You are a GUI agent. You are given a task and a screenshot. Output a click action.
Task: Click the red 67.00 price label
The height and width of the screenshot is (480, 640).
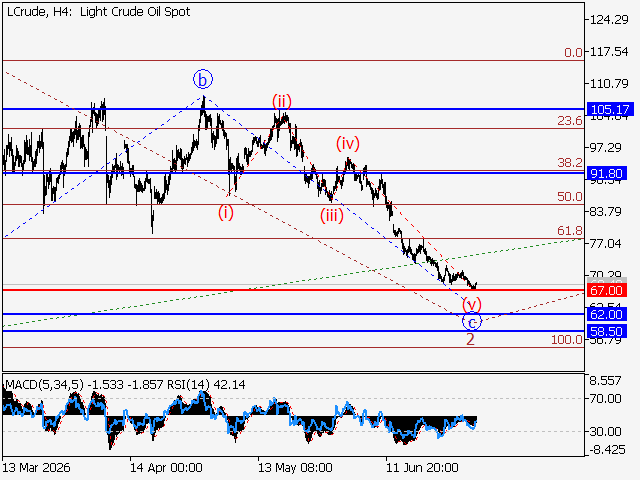coord(607,291)
